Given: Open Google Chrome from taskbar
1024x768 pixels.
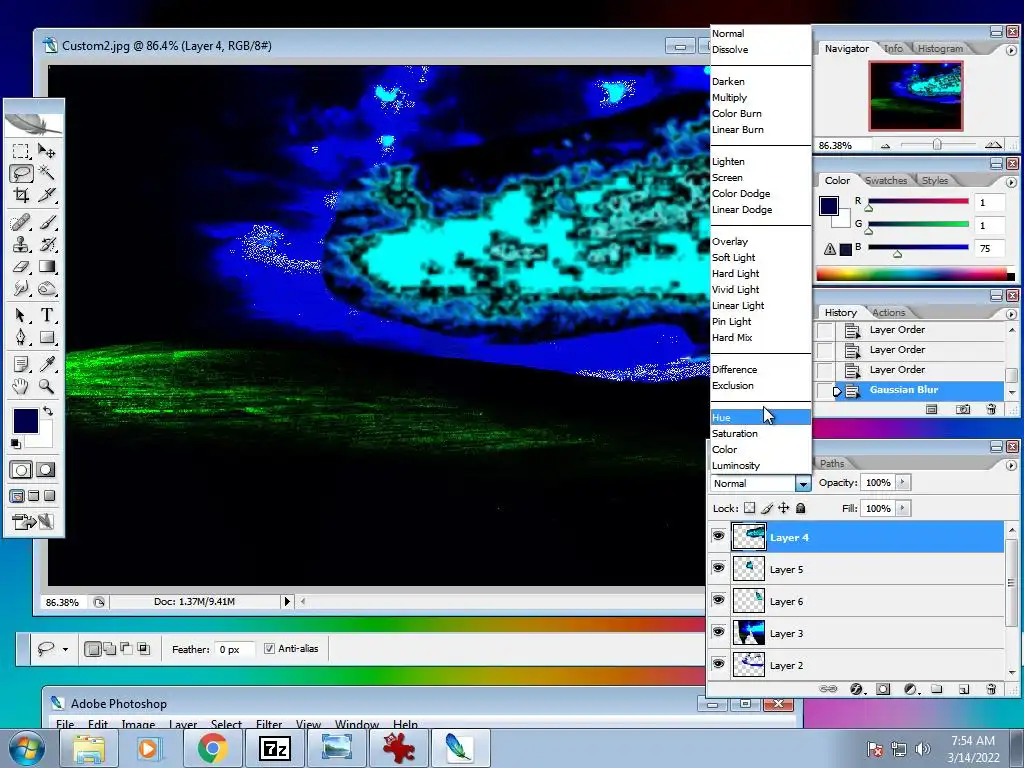Looking at the screenshot, I should coord(212,748).
